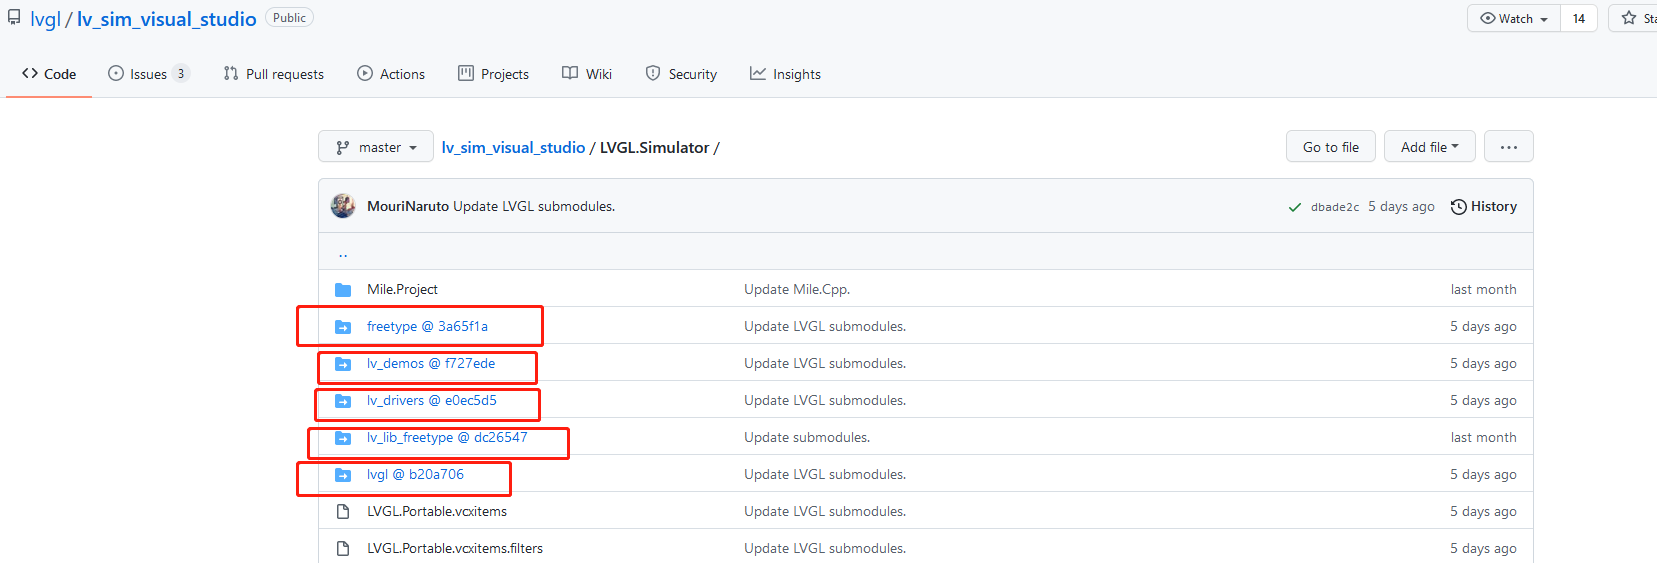This screenshot has width=1657, height=563.
Task: Click the MouriNaruto avatar image
Action: pyautogui.click(x=343, y=206)
